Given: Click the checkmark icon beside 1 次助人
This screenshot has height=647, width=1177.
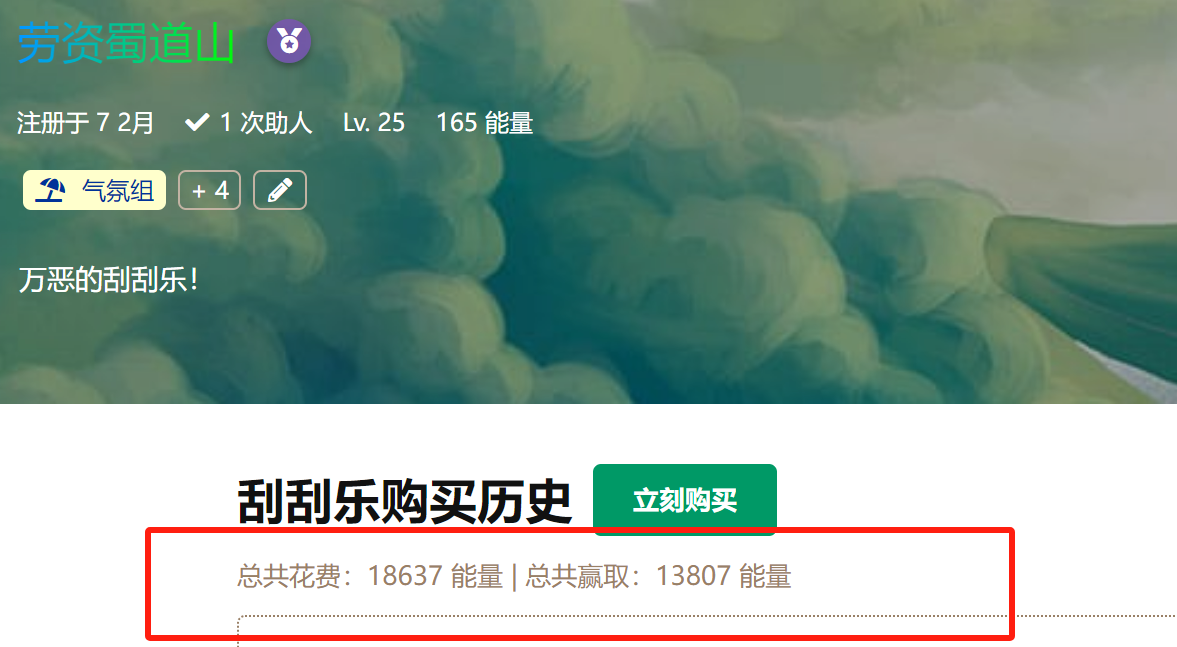Looking at the screenshot, I should [197, 122].
